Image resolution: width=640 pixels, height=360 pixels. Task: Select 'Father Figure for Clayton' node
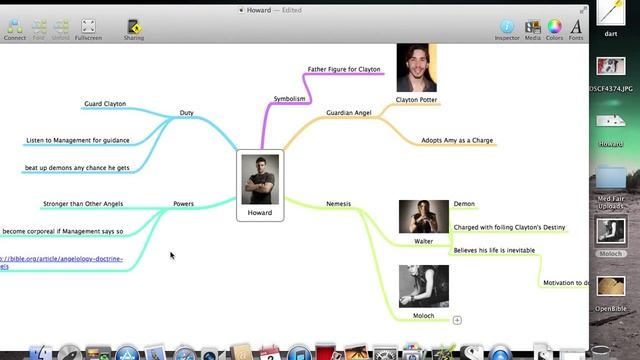coord(344,69)
